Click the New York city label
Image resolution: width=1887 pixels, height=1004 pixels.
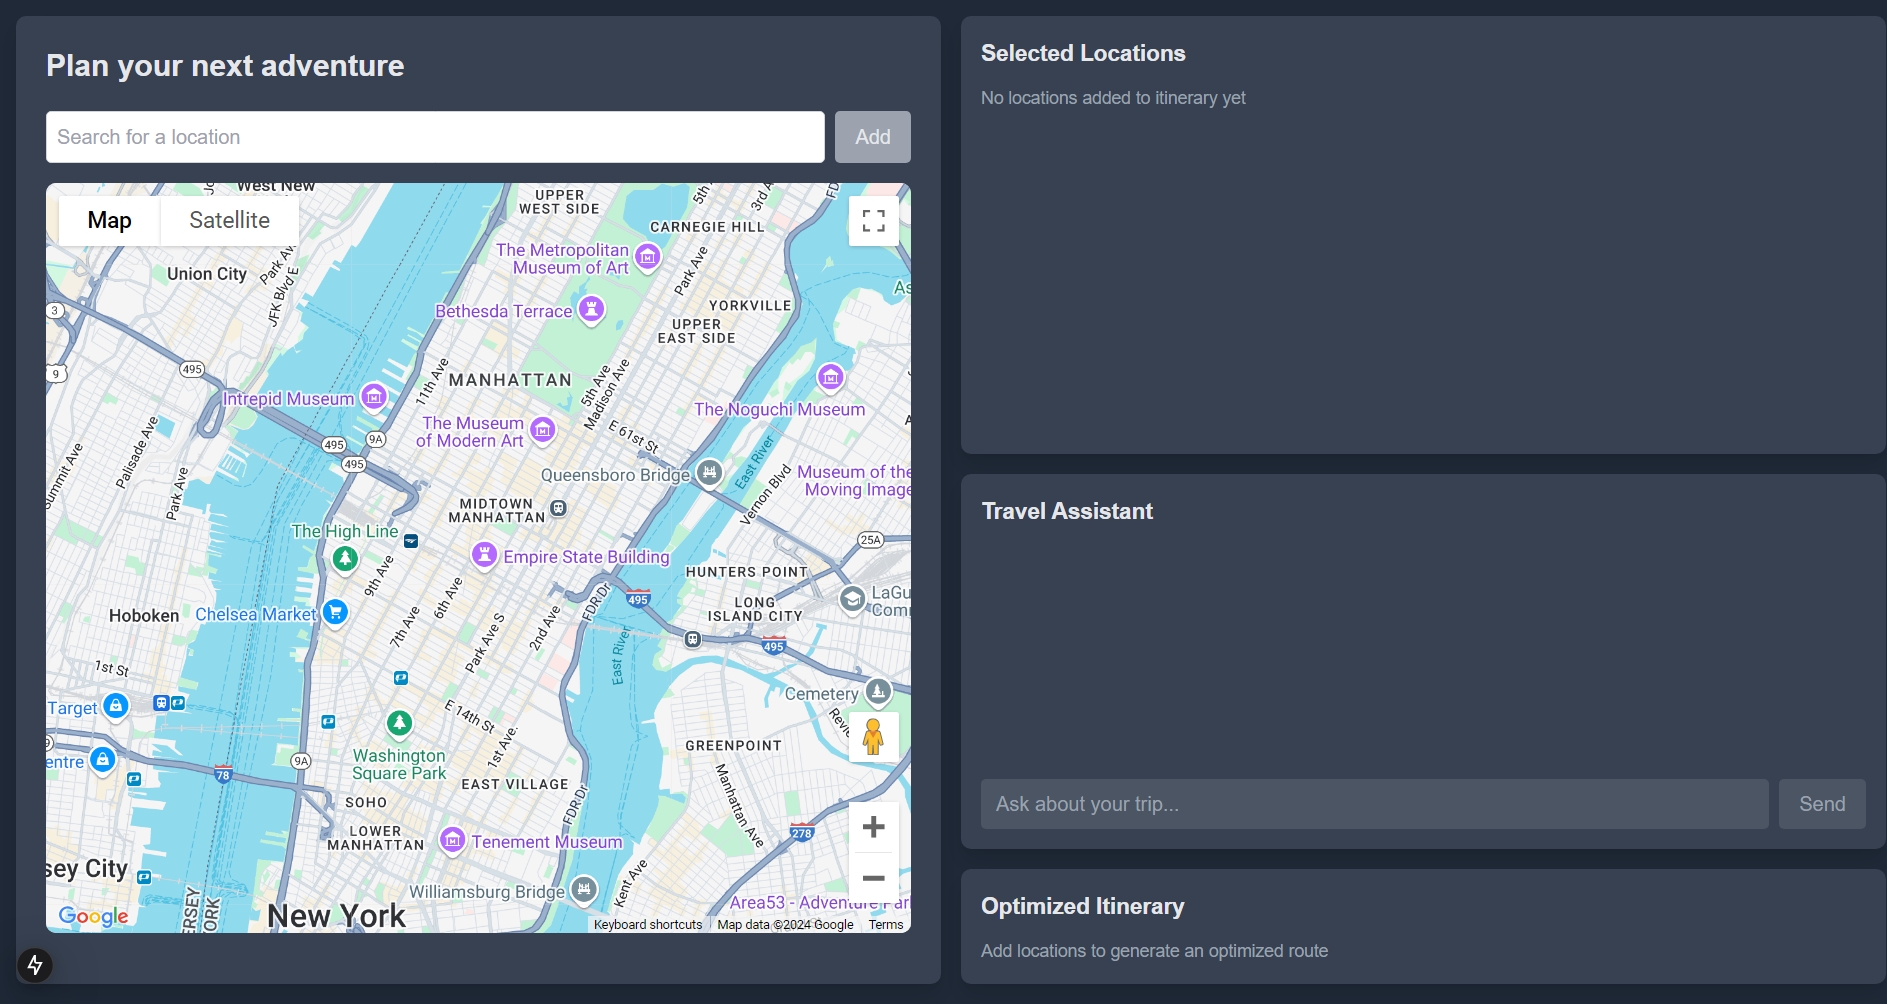point(337,916)
